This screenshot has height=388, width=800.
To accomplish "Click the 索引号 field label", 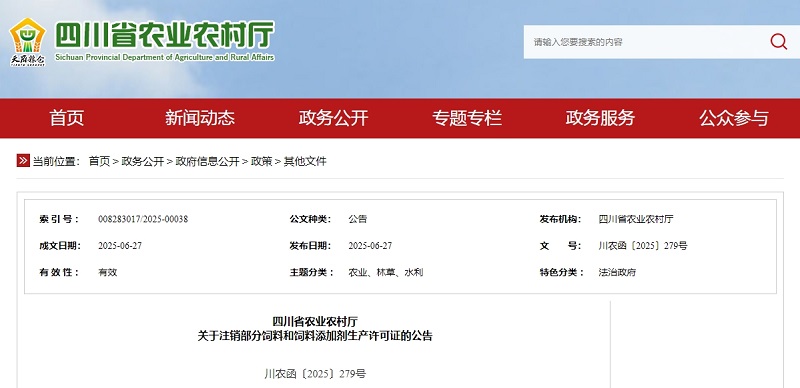I will (59, 219).
